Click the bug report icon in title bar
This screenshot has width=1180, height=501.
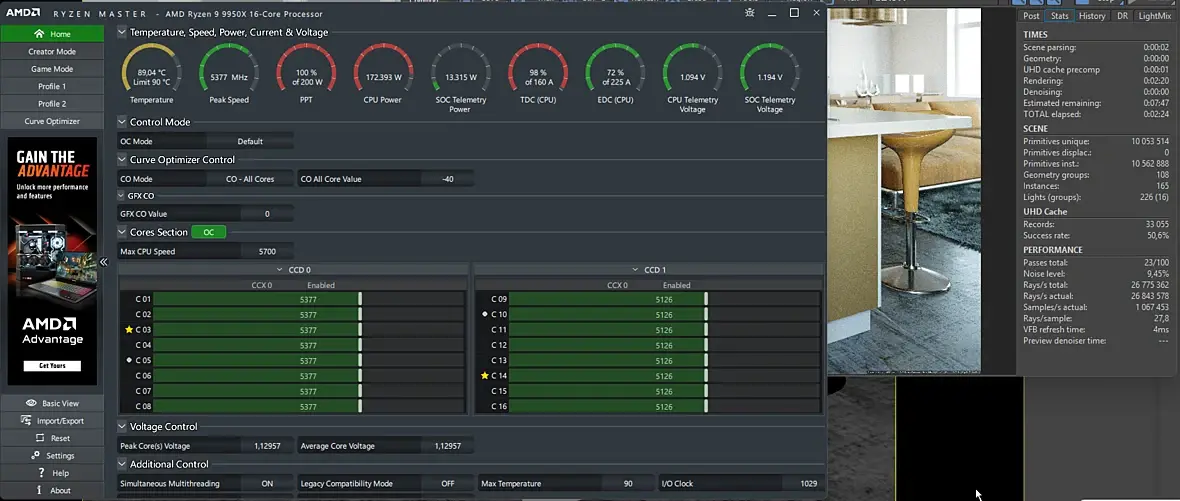coord(750,13)
